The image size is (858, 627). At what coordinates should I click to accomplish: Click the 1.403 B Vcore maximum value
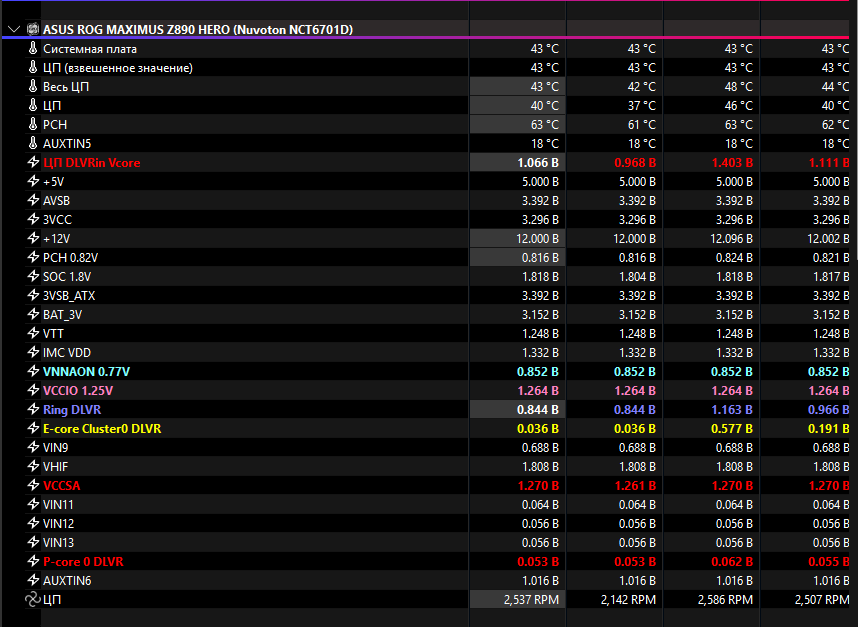732,162
